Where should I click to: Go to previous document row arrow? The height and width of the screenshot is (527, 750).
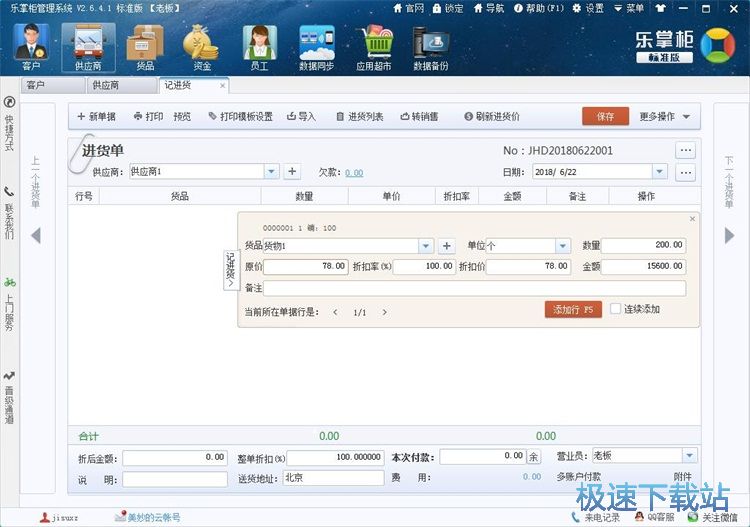pyautogui.click(x=335, y=312)
